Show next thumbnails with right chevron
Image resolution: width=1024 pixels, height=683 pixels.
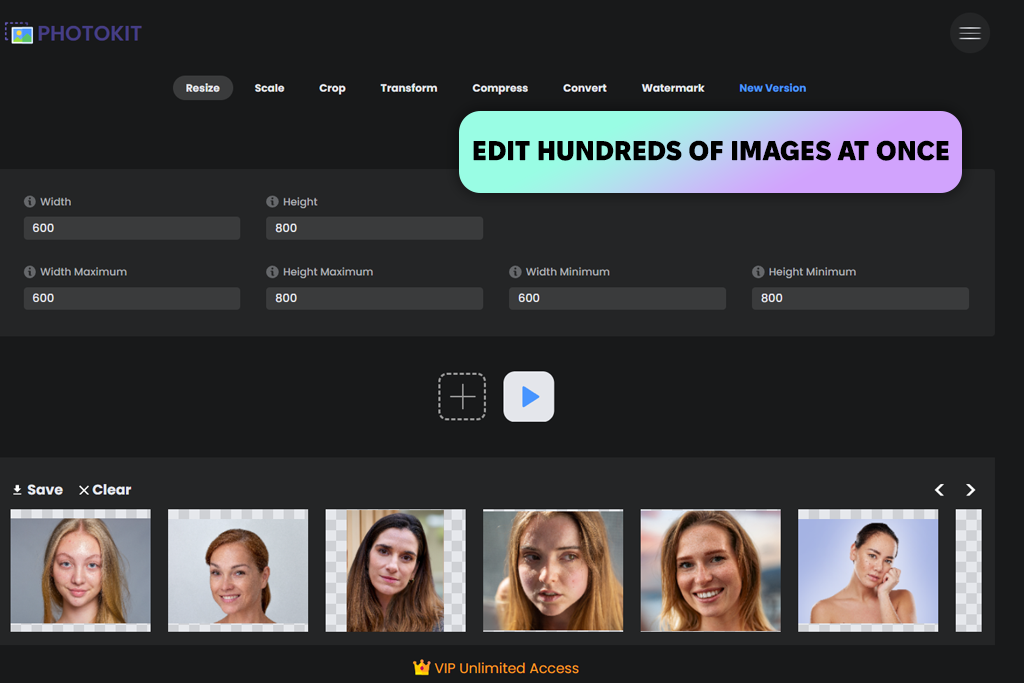970,490
